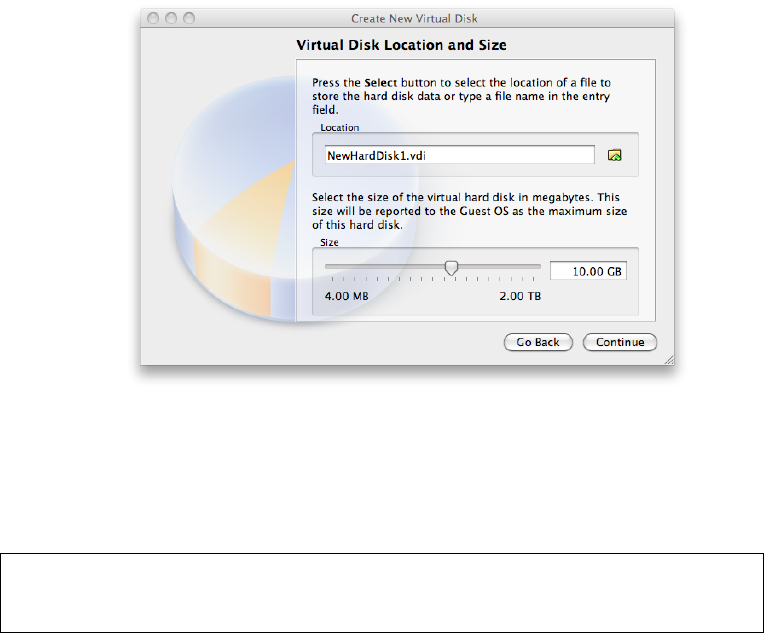Click the tick marks below the size slider
The height and width of the screenshot is (633, 764).
pos(433,279)
